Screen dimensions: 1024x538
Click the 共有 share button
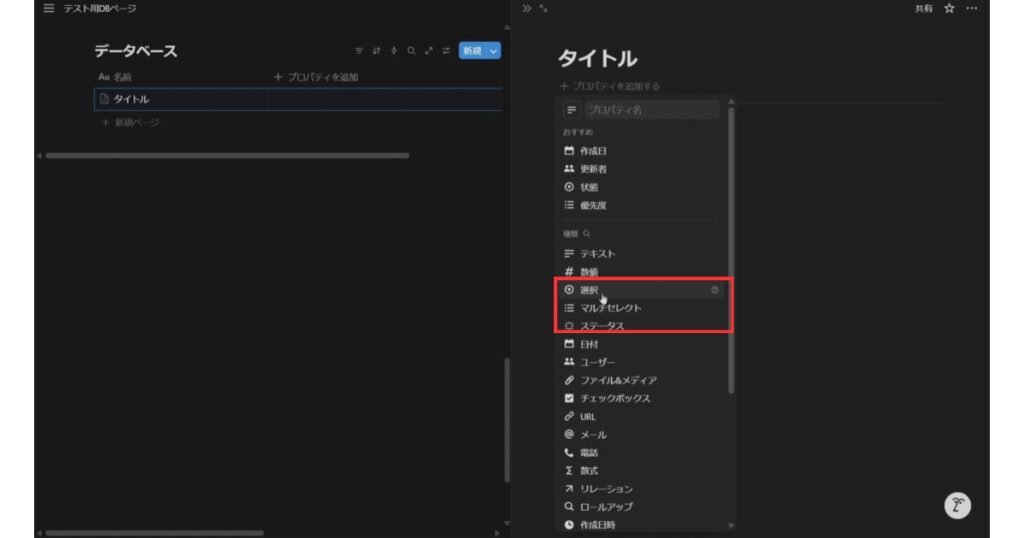click(924, 8)
